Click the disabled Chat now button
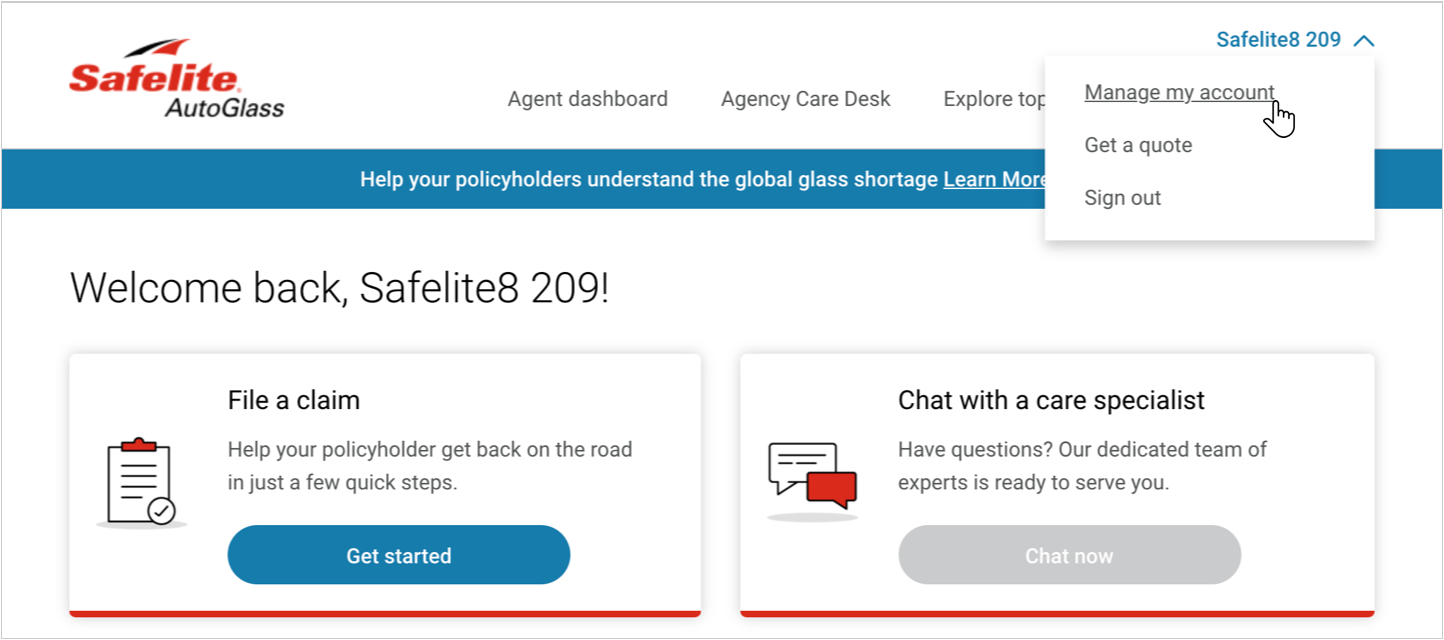 coord(1069,555)
